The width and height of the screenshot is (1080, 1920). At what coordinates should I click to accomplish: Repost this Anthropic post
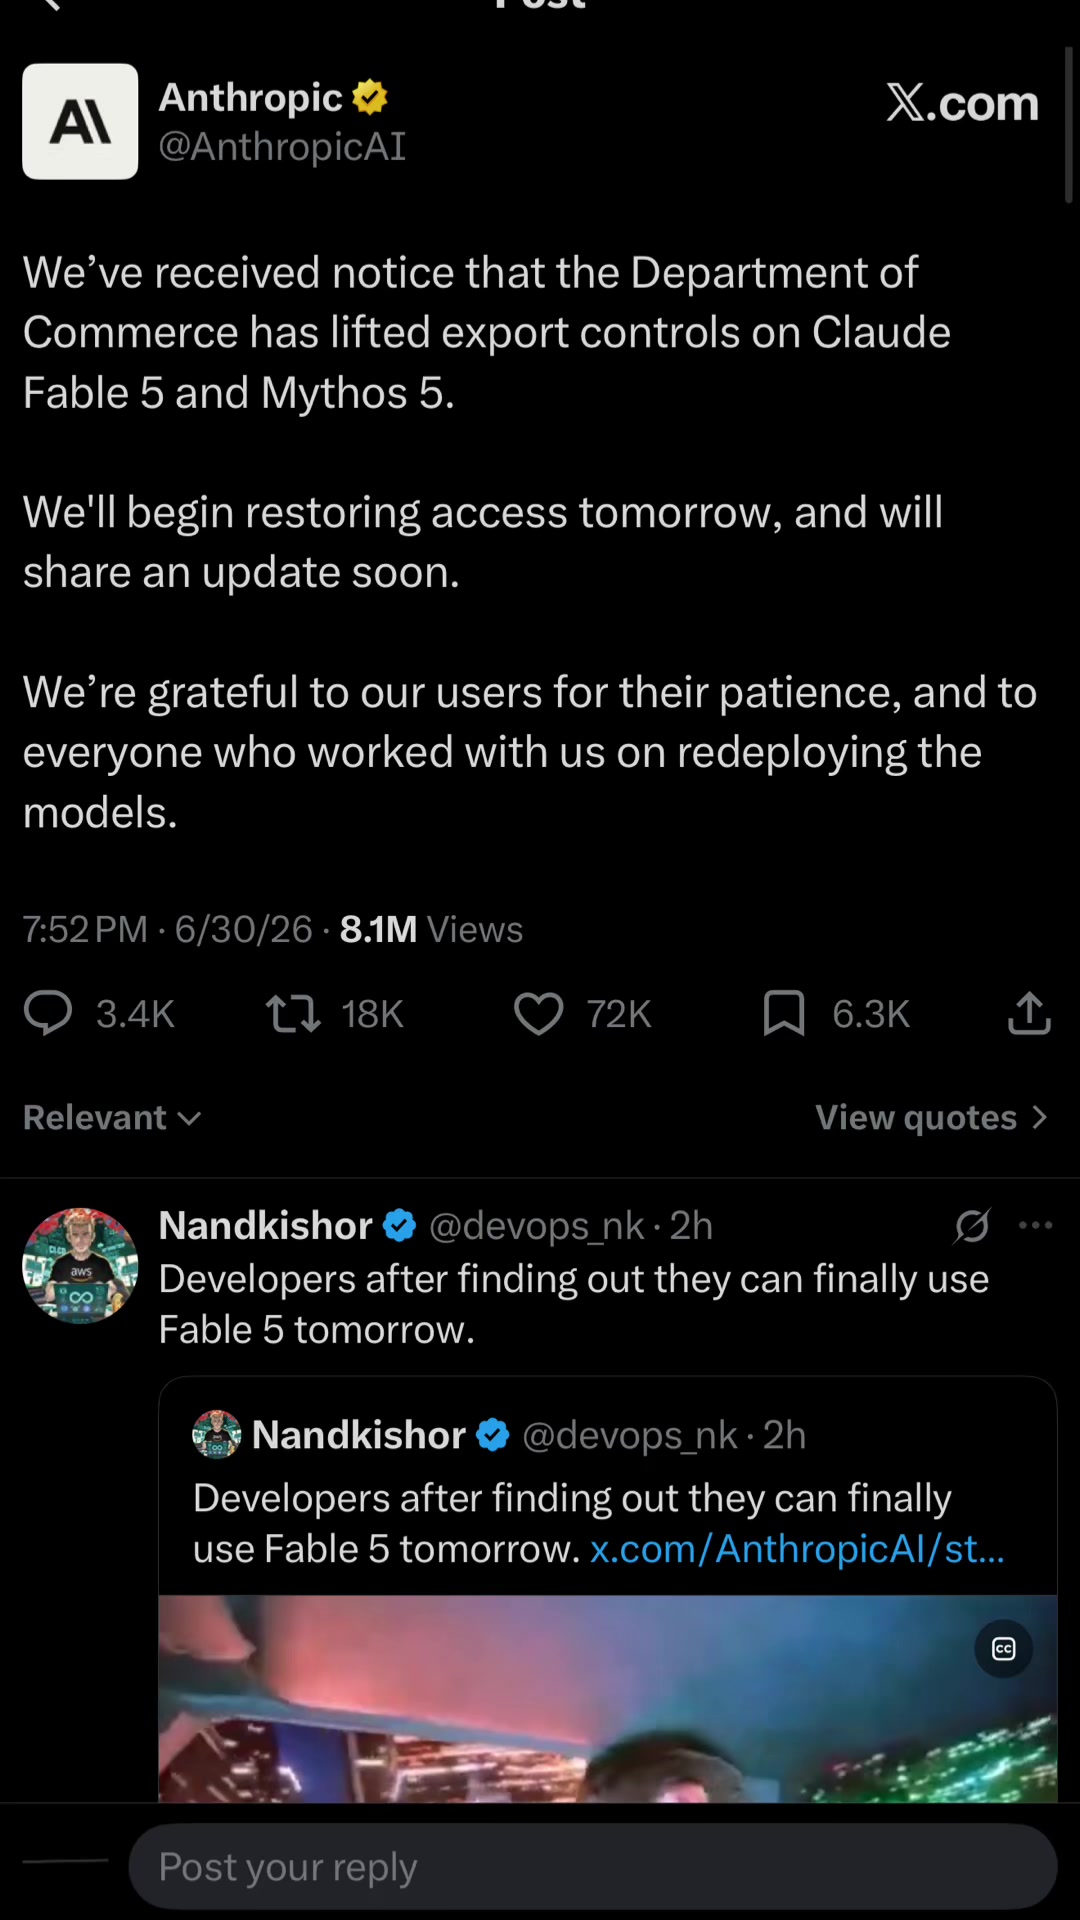(293, 1013)
